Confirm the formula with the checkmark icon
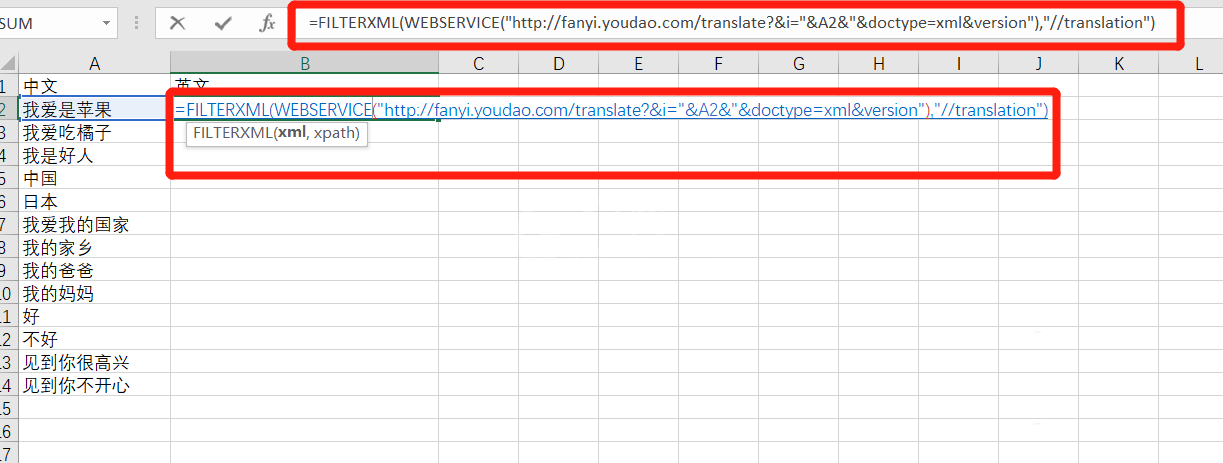Image resolution: width=1223 pixels, height=463 pixels. pos(223,22)
